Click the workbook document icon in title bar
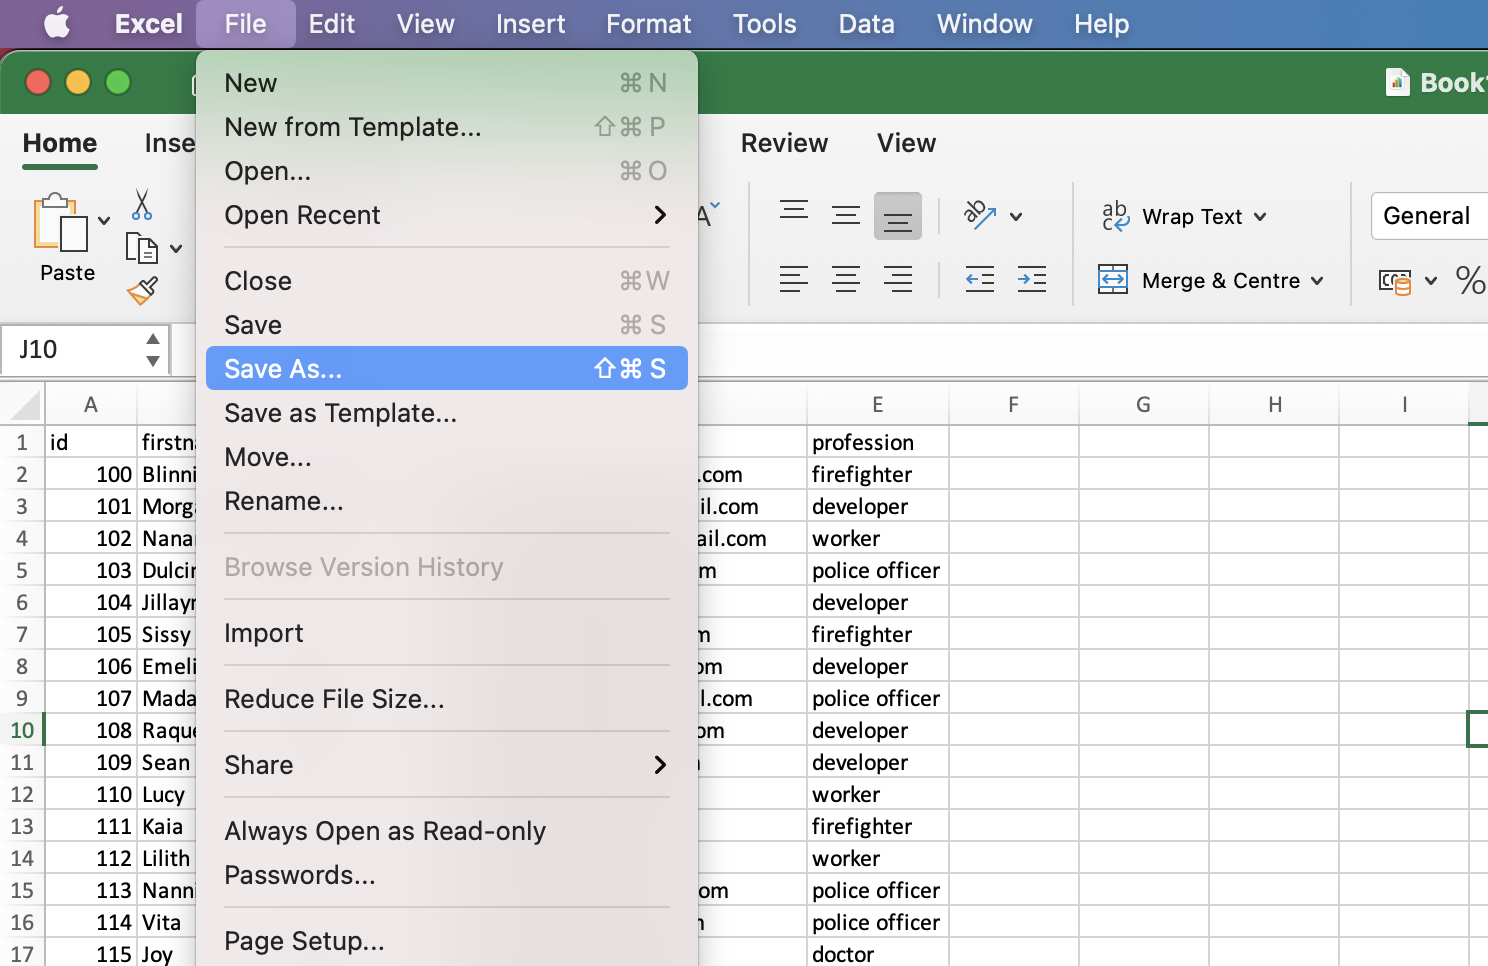The height and width of the screenshot is (966, 1488). point(1397,82)
